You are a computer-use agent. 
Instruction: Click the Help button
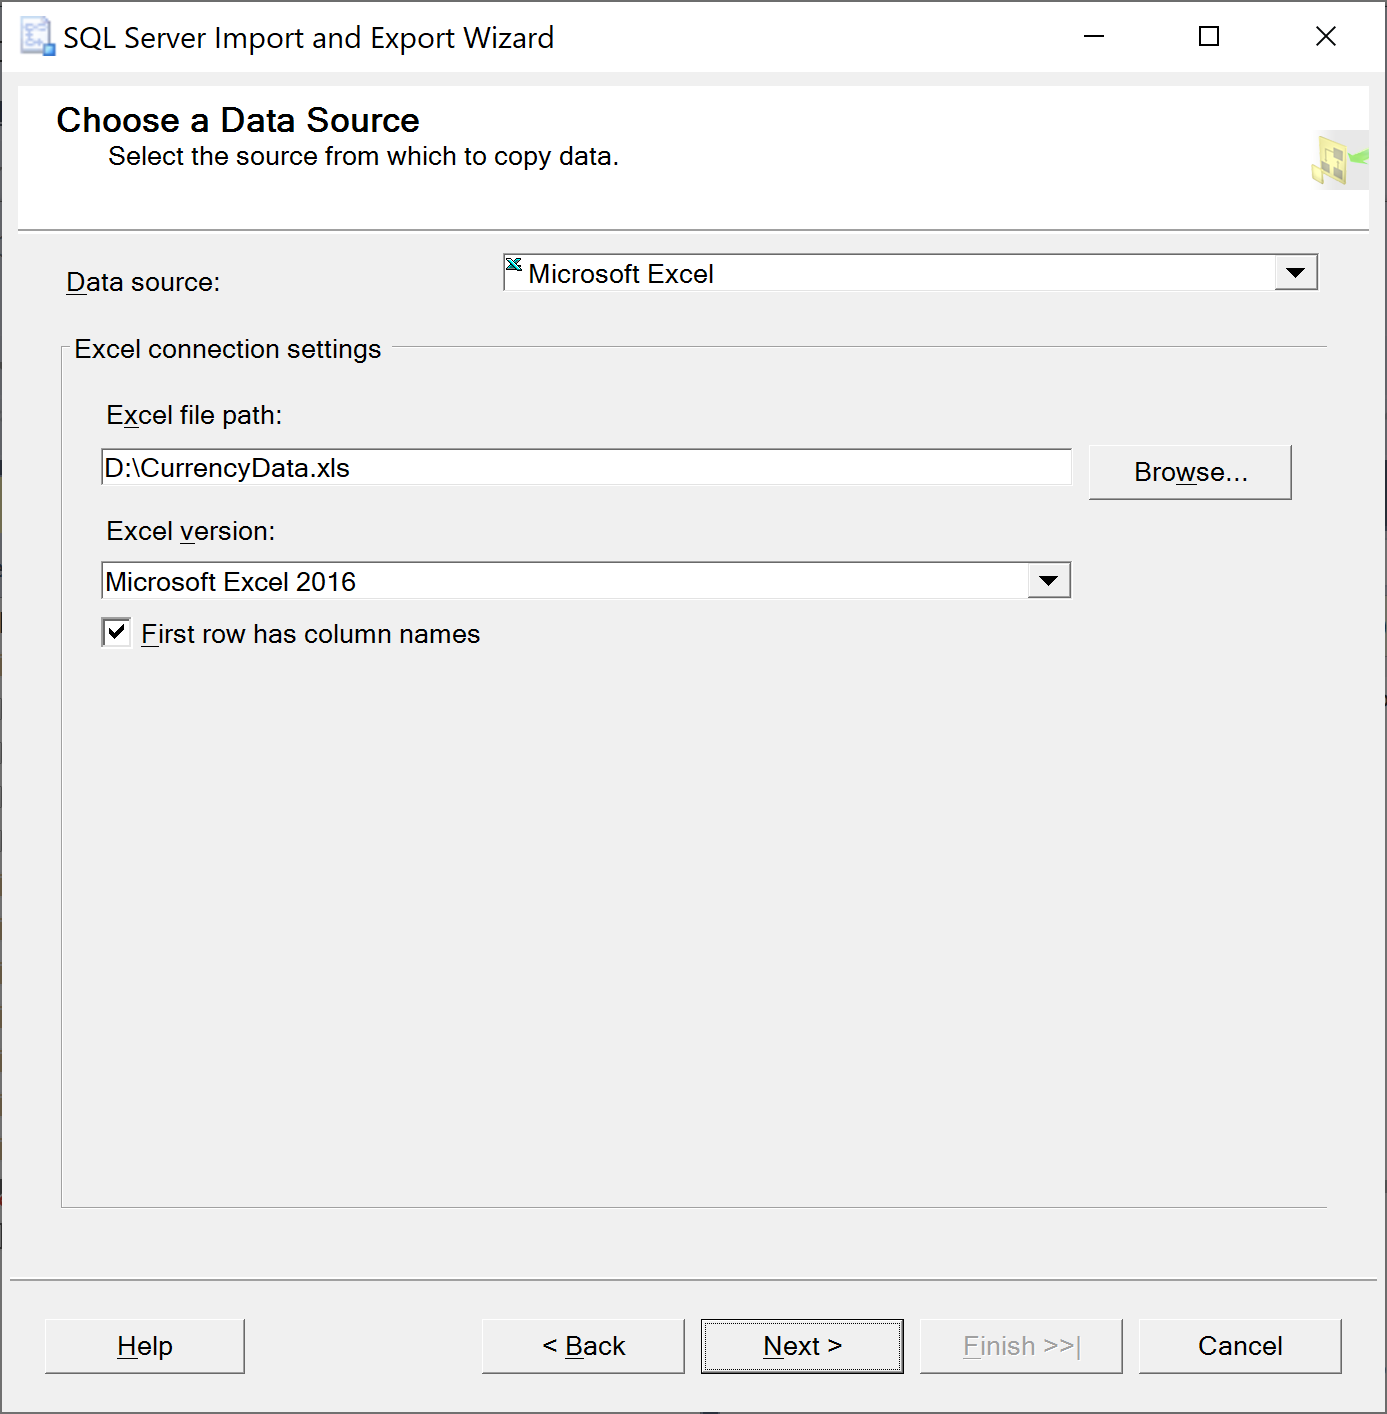pos(145,1346)
